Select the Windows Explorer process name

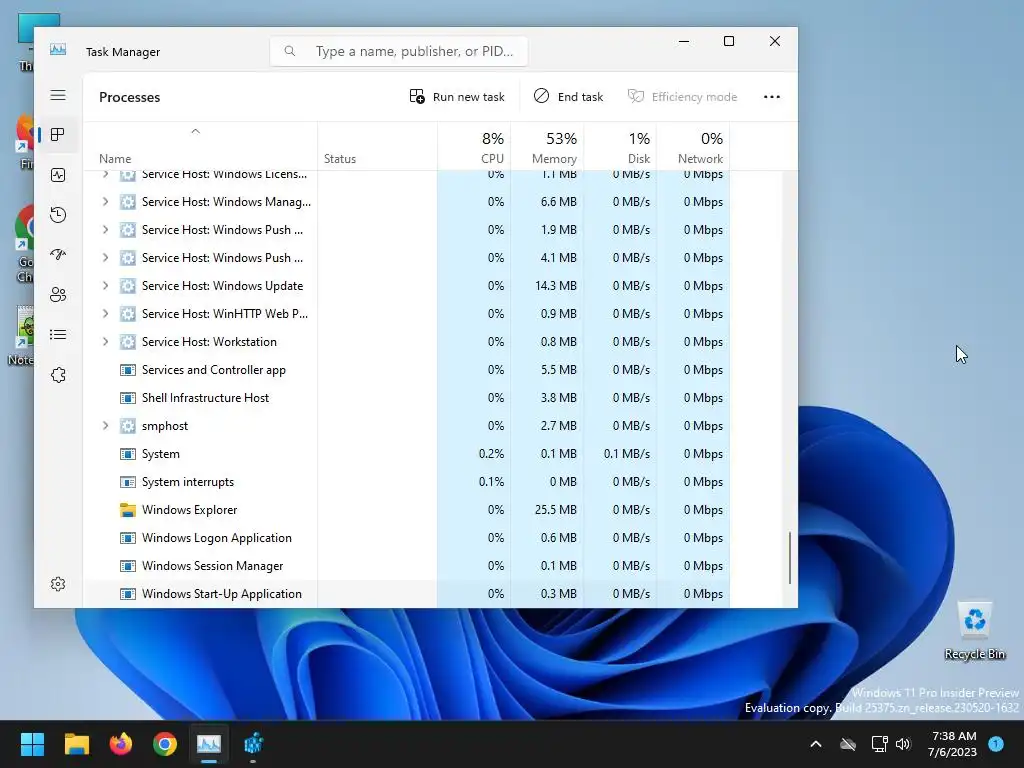189,510
